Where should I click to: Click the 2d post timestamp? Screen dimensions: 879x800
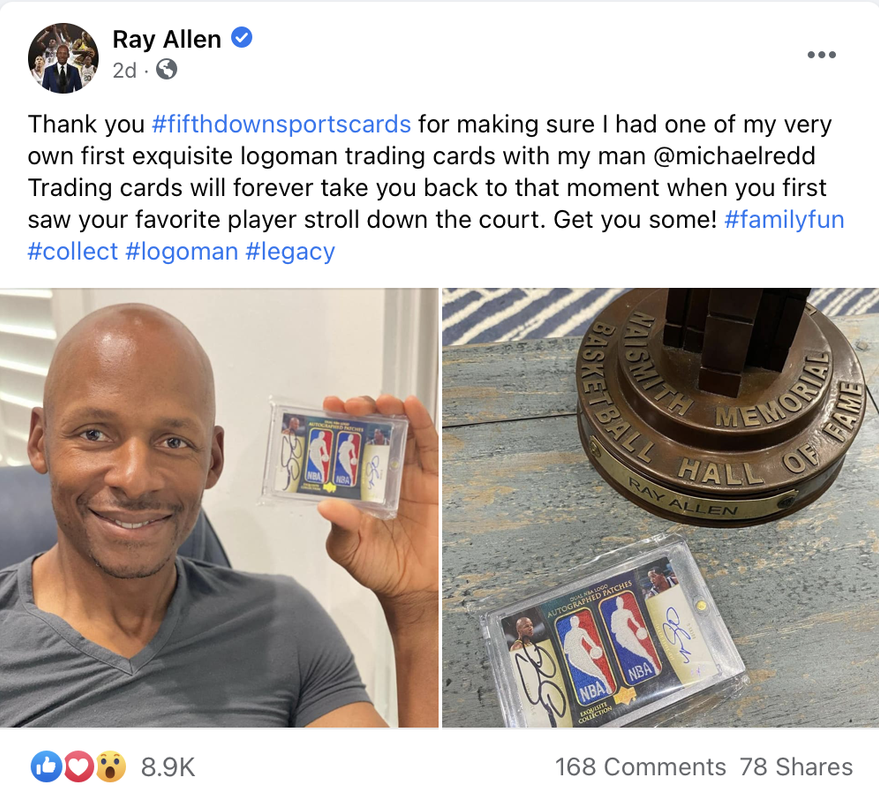click(124, 71)
